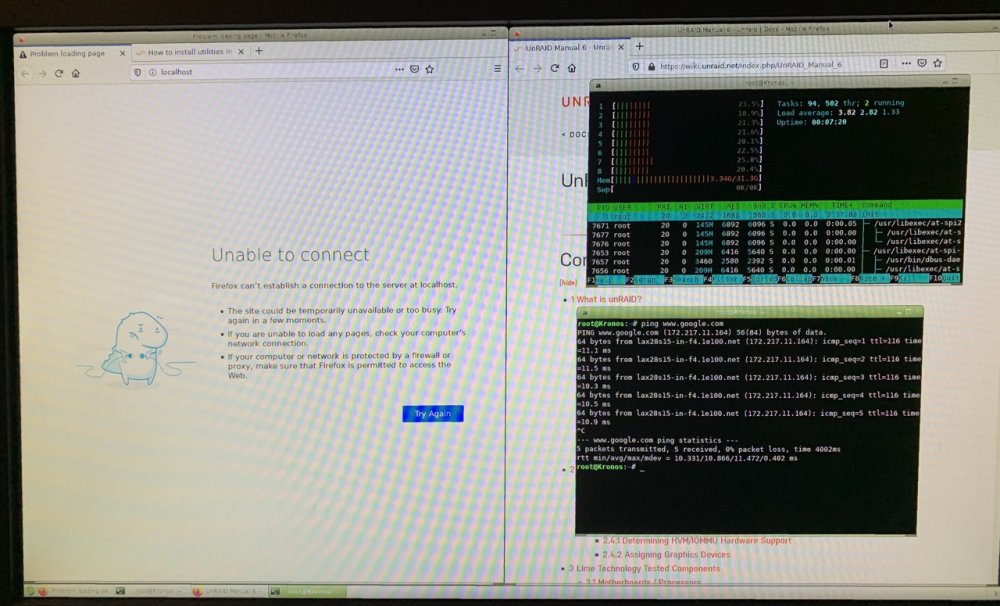The height and width of the screenshot is (606, 1000).
Task: Click the Load average reading in htop
Action: pos(838,112)
